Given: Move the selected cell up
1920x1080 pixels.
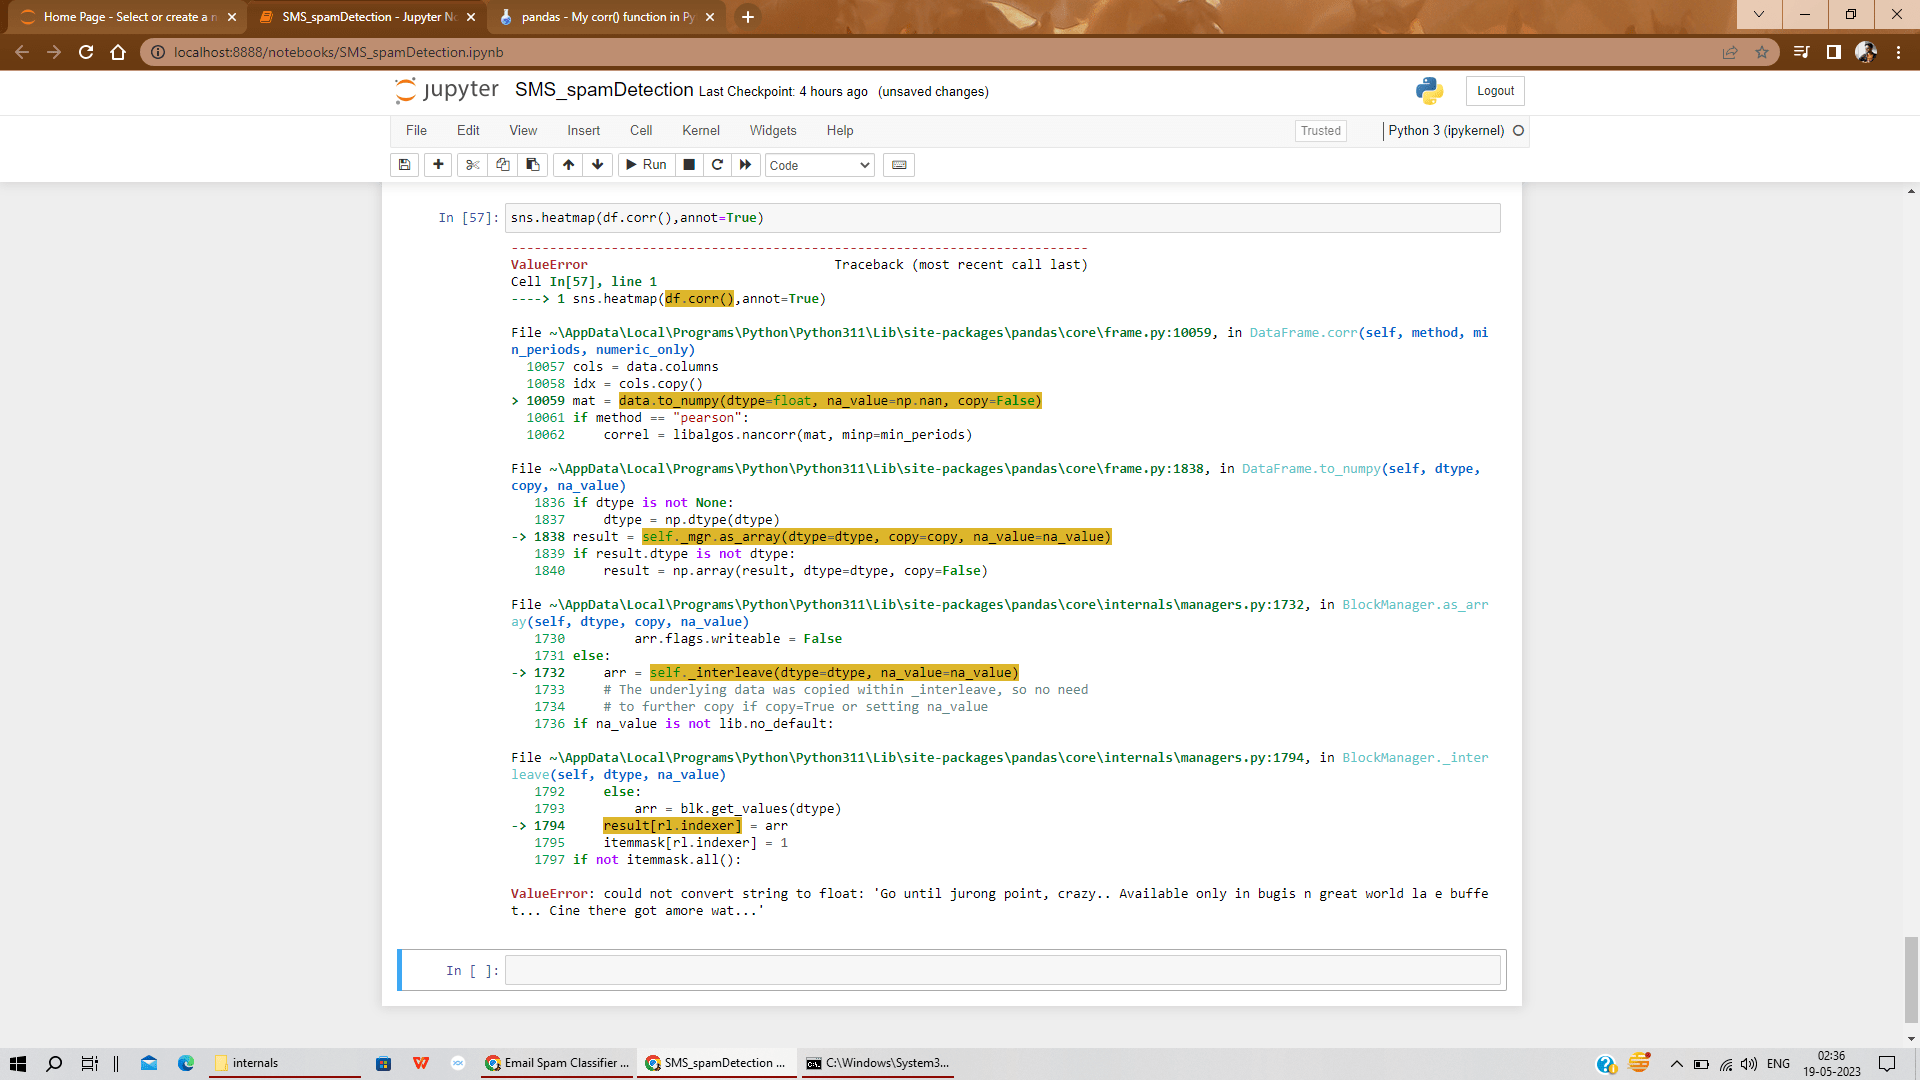Looking at the screenshot, I should (x=568, y=165).
